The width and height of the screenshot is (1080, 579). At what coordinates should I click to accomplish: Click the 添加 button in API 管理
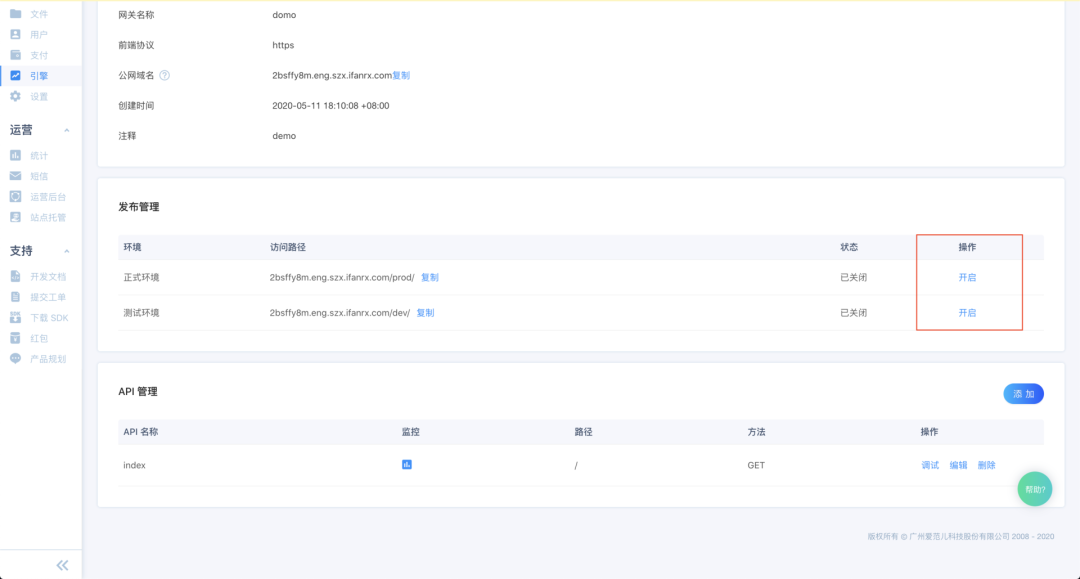(1024, 394)
